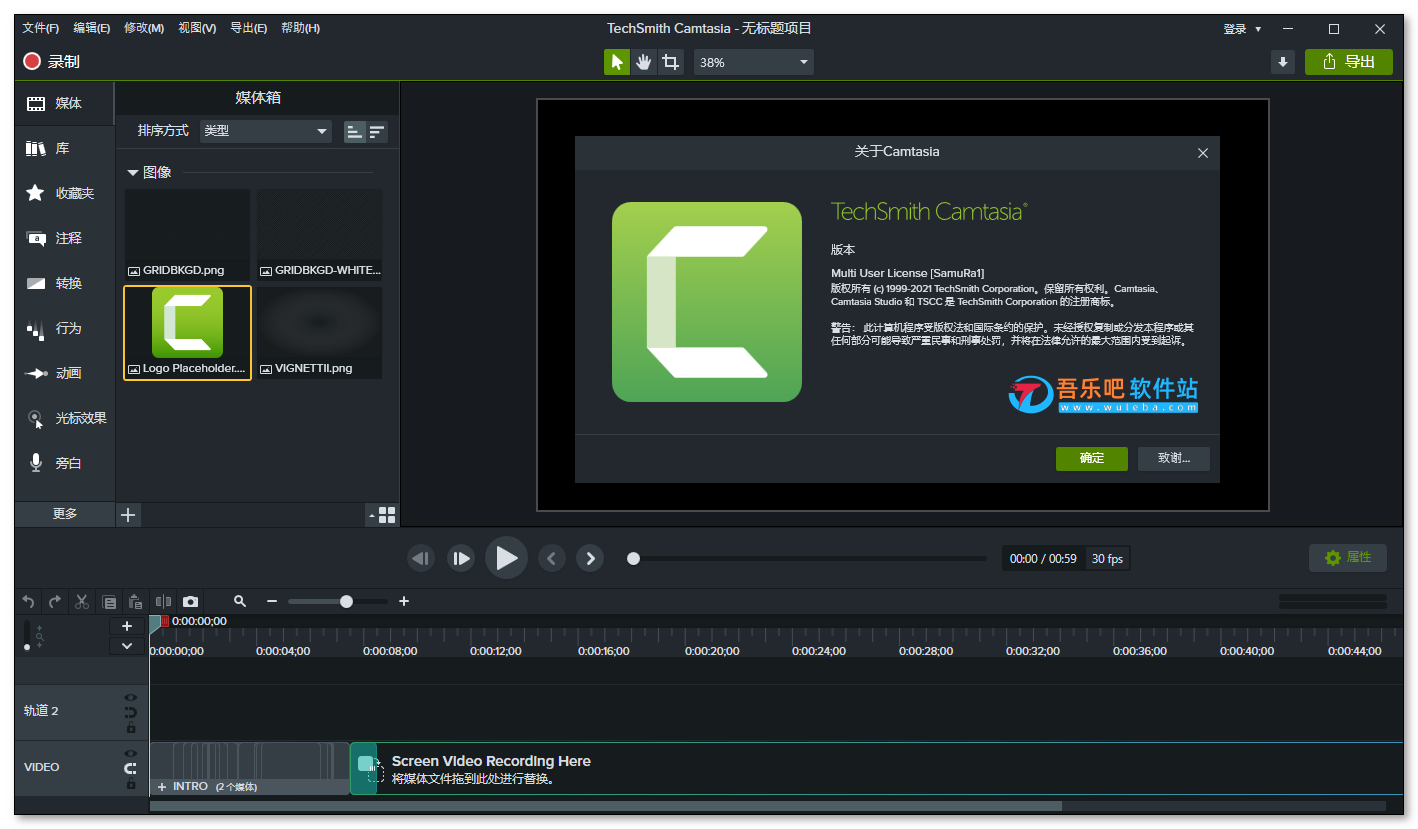Switch to the 媒体 media tab

point(65,103)
